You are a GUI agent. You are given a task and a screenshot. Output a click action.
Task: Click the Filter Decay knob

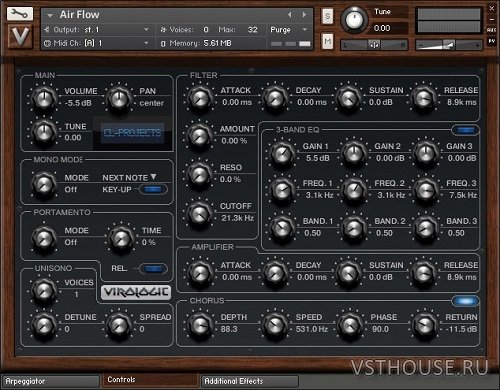pyautogui.click(x=275, y=97)
